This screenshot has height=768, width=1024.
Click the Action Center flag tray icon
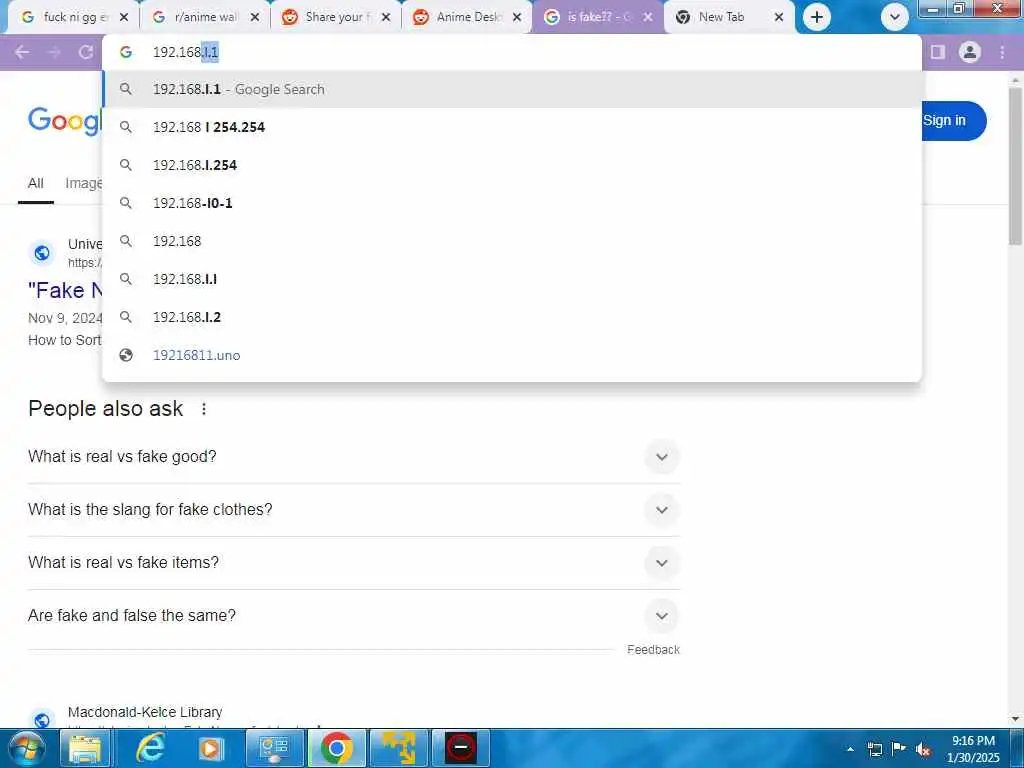[899, 749]
